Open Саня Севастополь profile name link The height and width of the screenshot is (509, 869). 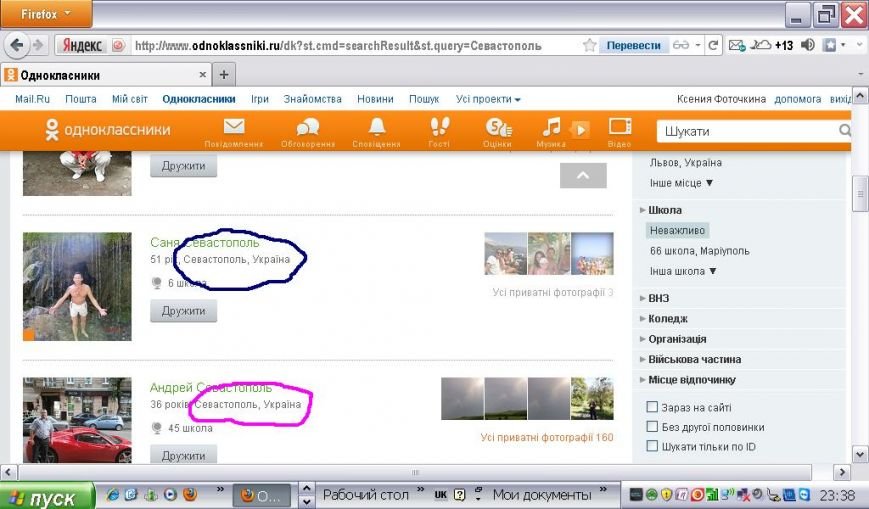point(205,242)
